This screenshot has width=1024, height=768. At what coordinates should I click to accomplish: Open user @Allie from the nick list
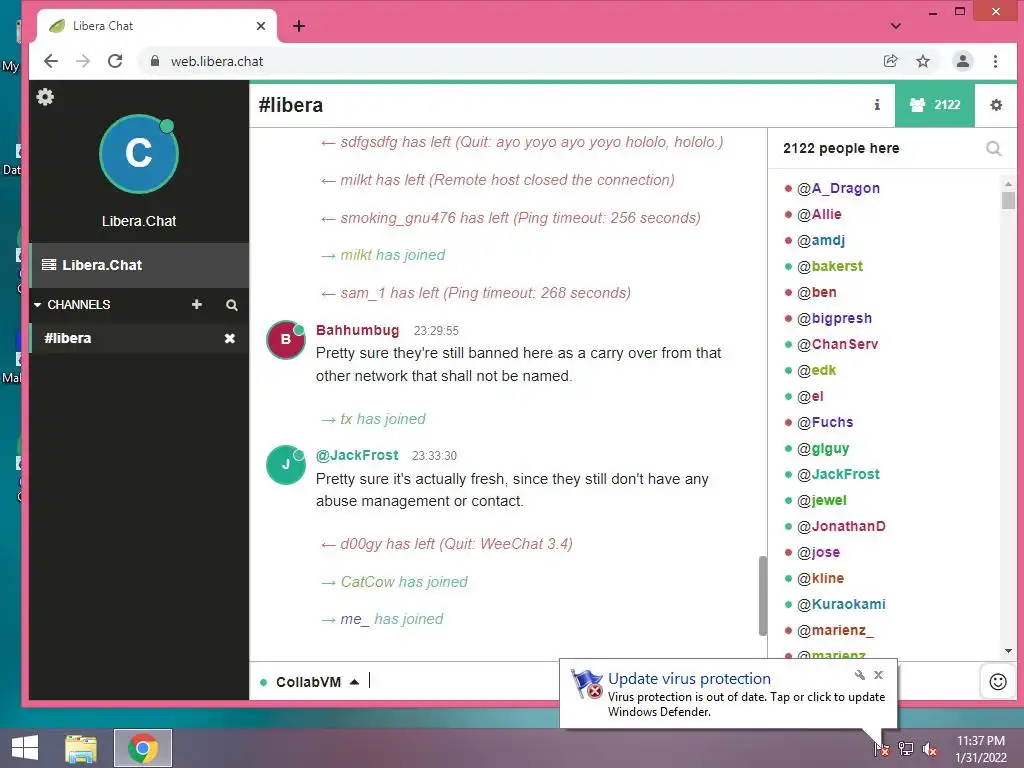[819, 214]
